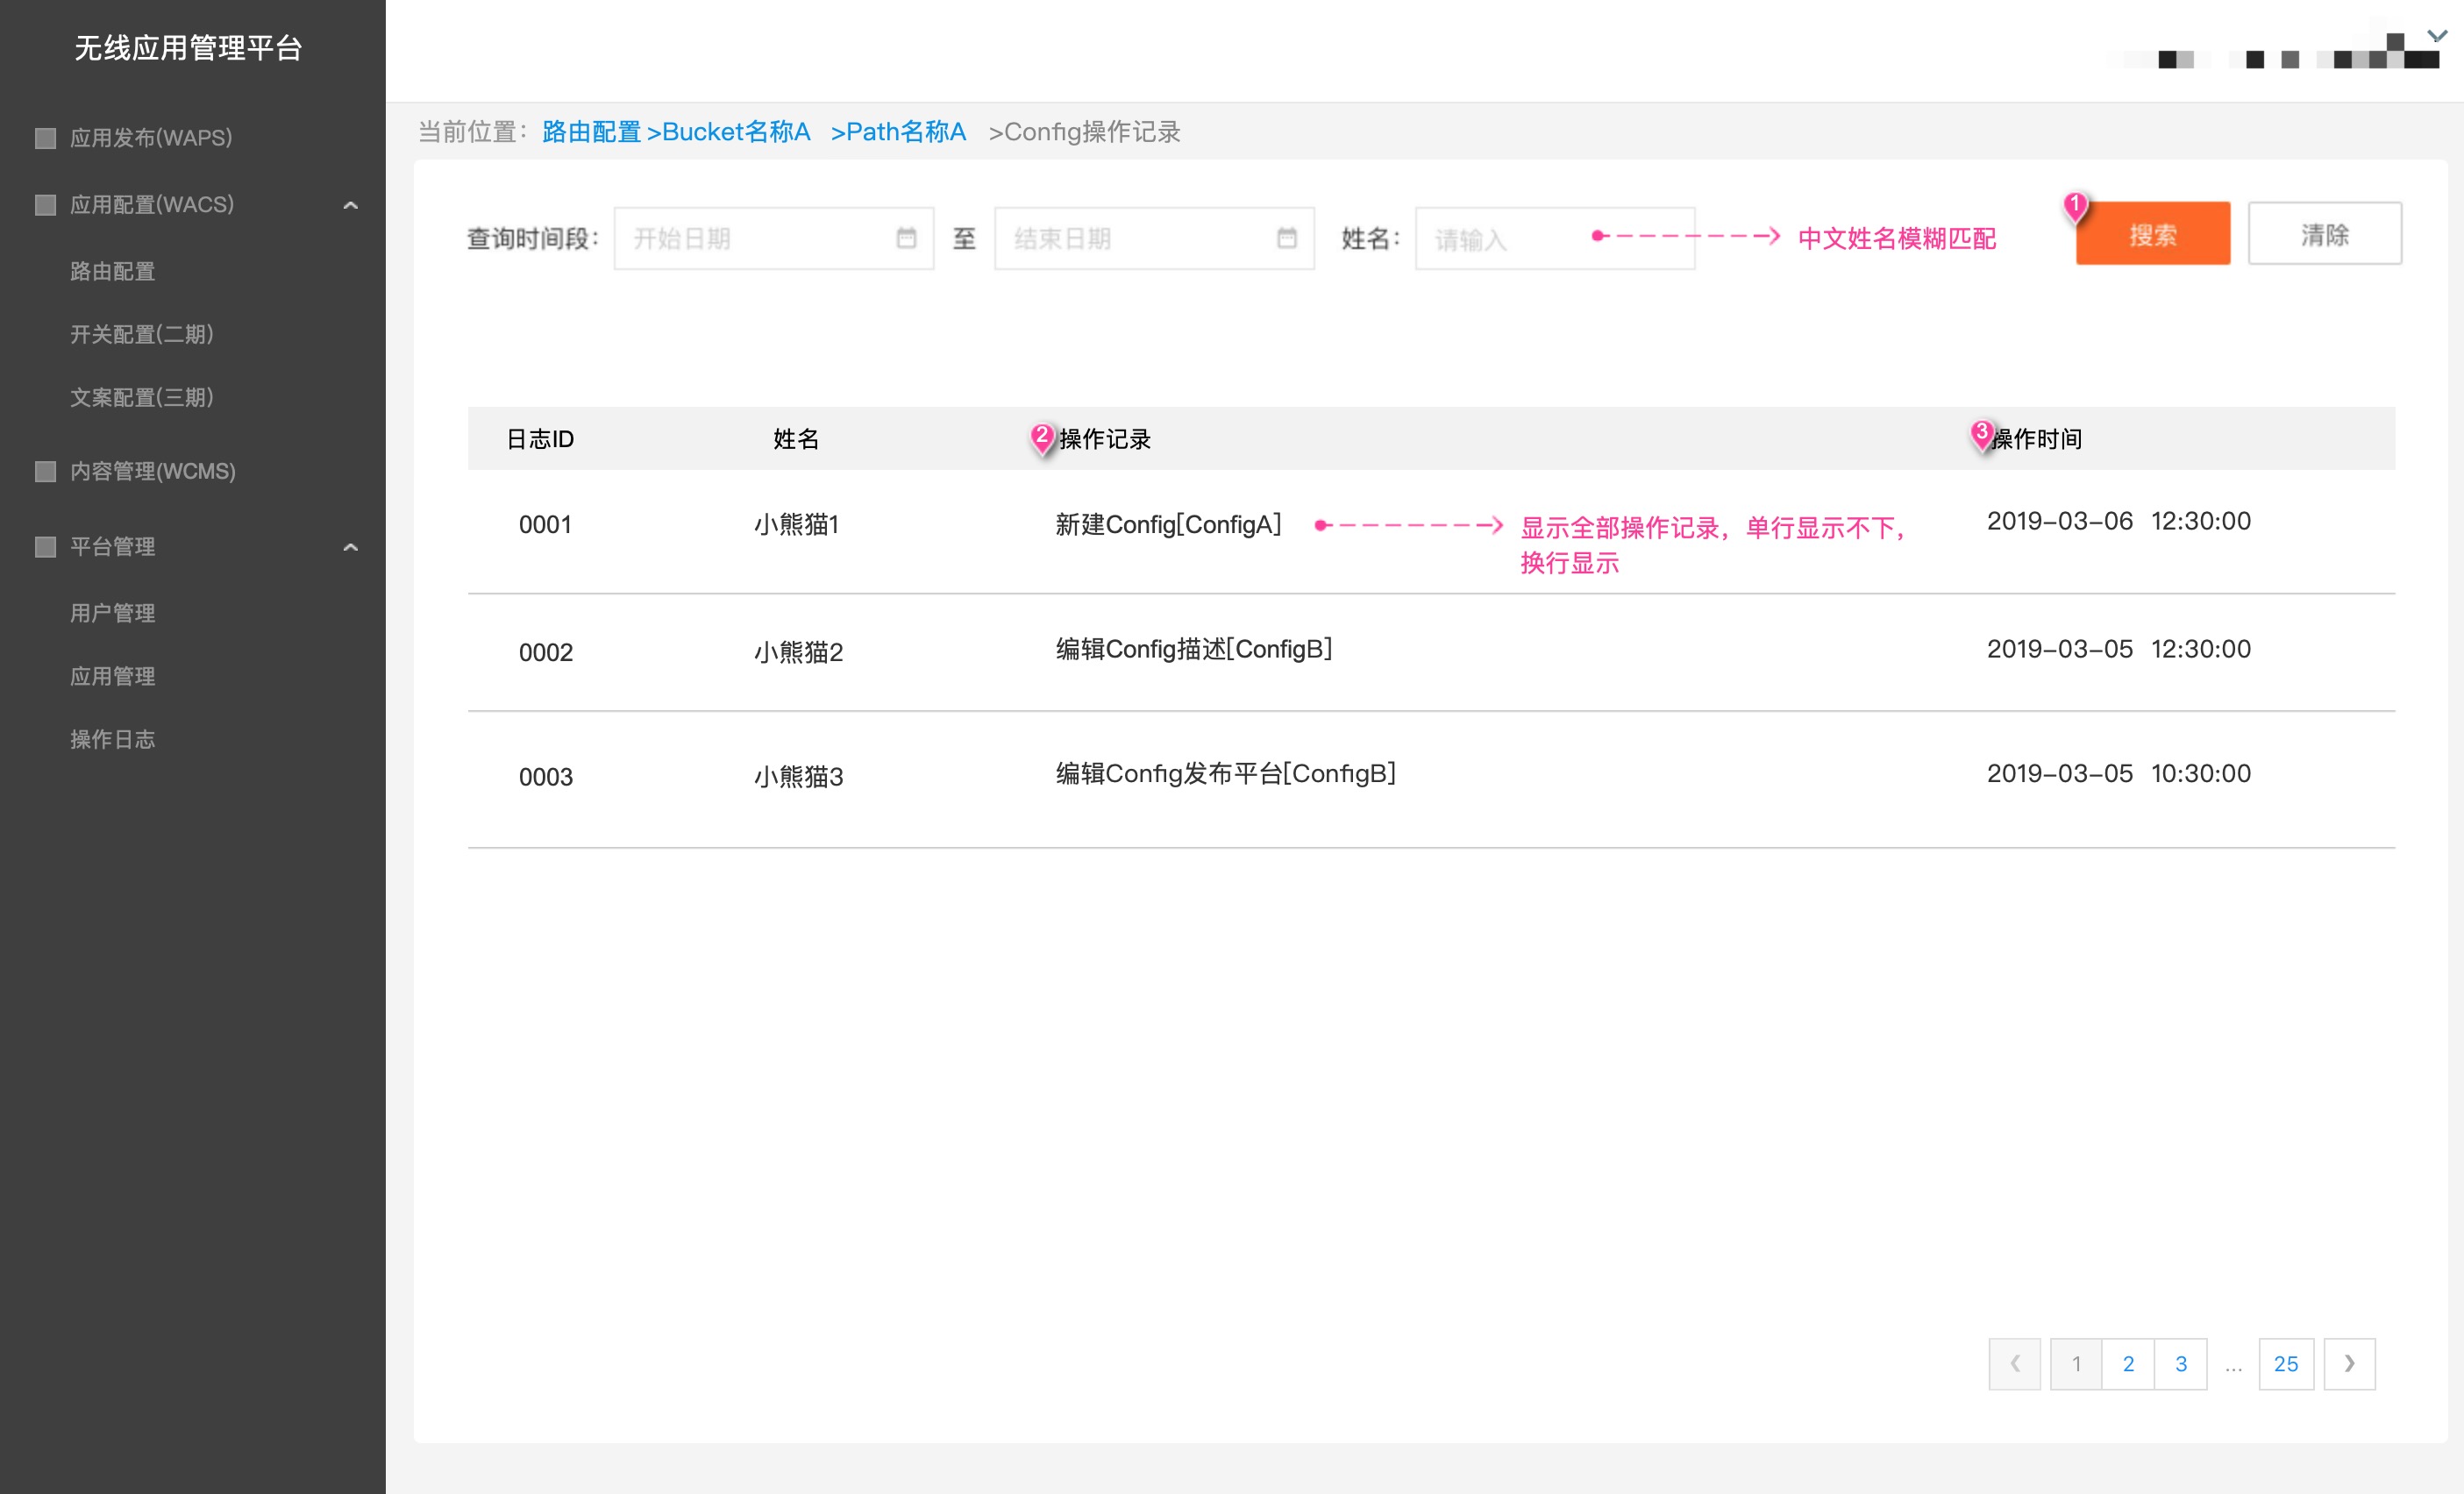Viewport: 2464px width, 1494px height.
Task: Click name cell 小熊猫1
Action: tap(797, 525)
